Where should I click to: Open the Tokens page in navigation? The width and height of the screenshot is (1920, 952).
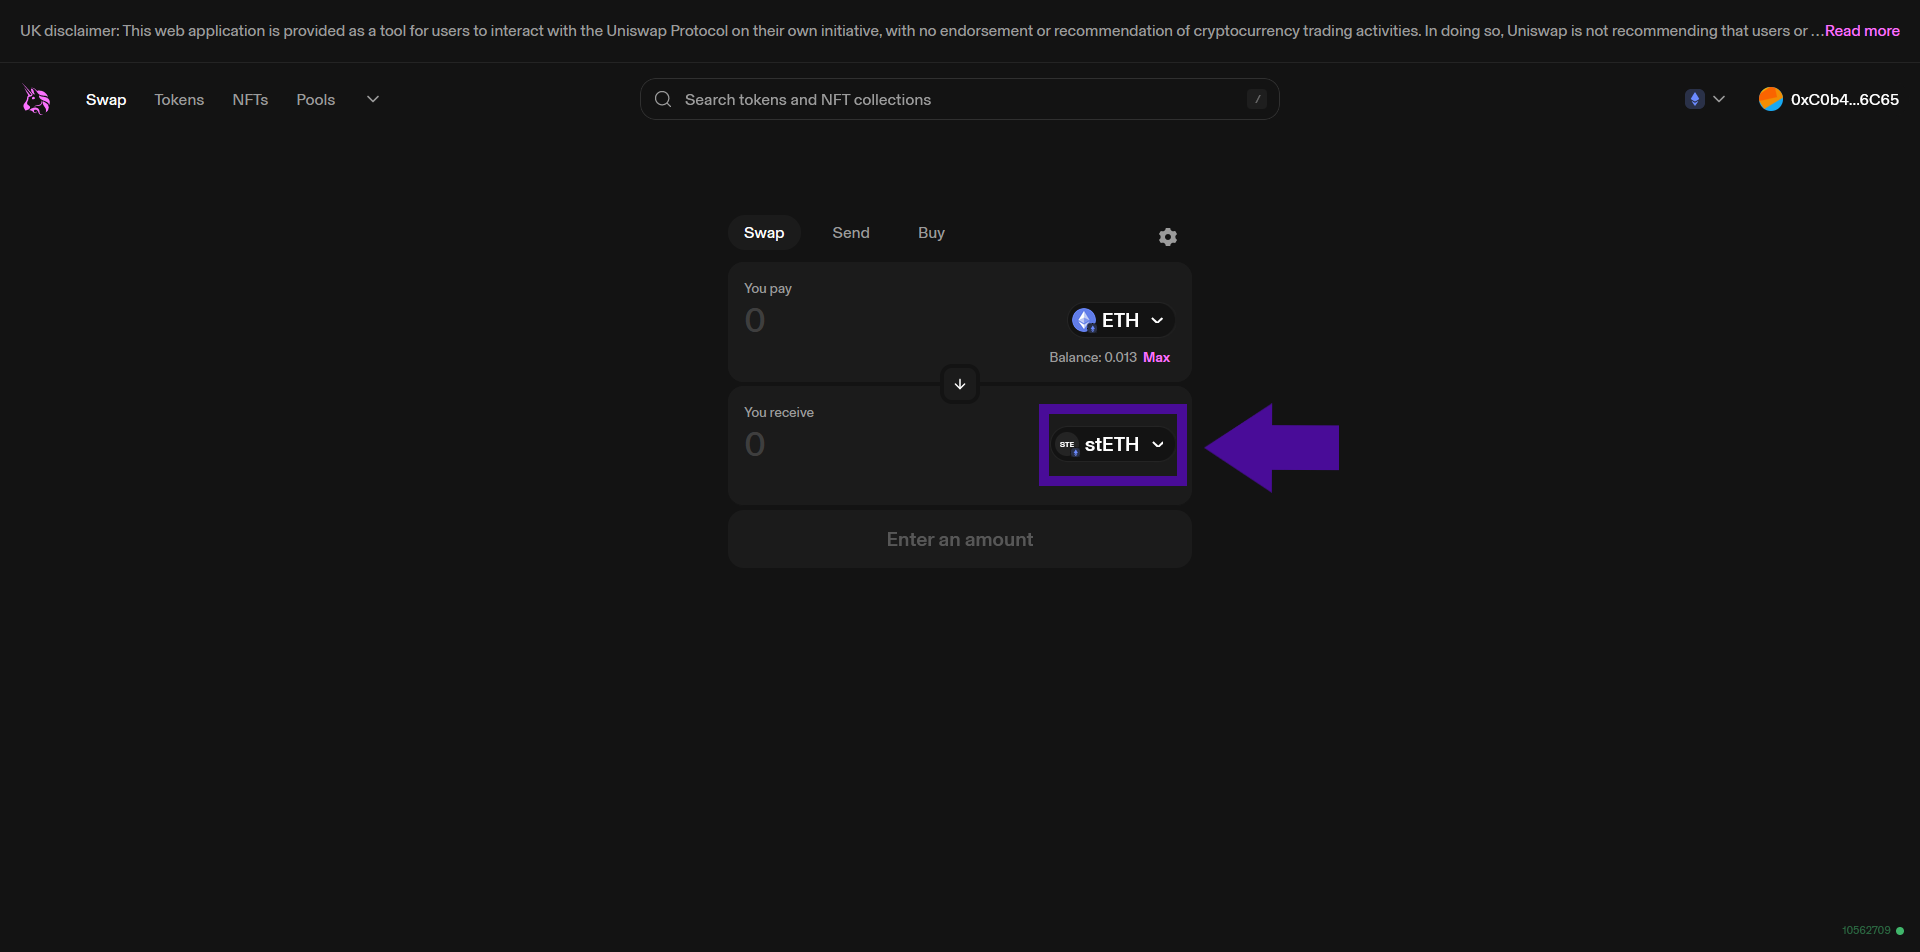(x=179, y=100)
